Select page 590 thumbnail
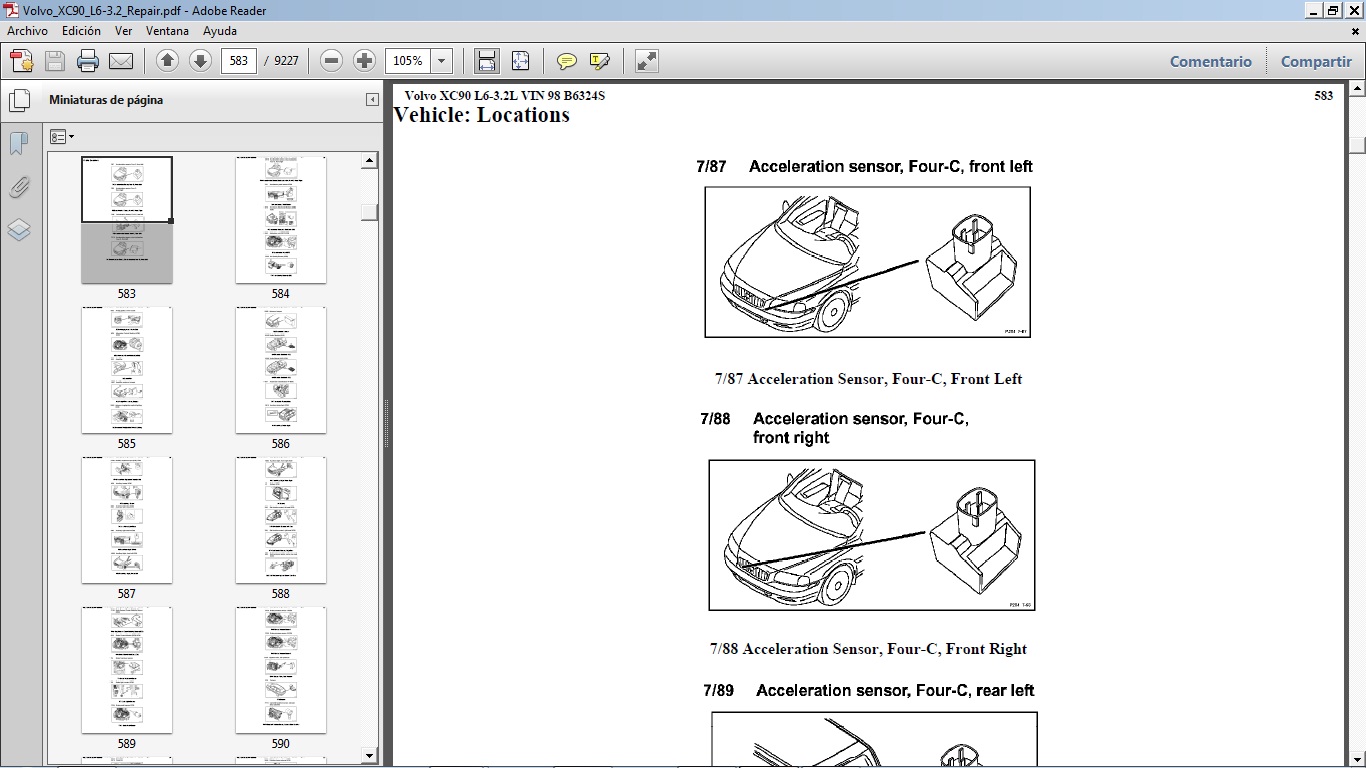The image size is (1366, 768). coord(281,670)
